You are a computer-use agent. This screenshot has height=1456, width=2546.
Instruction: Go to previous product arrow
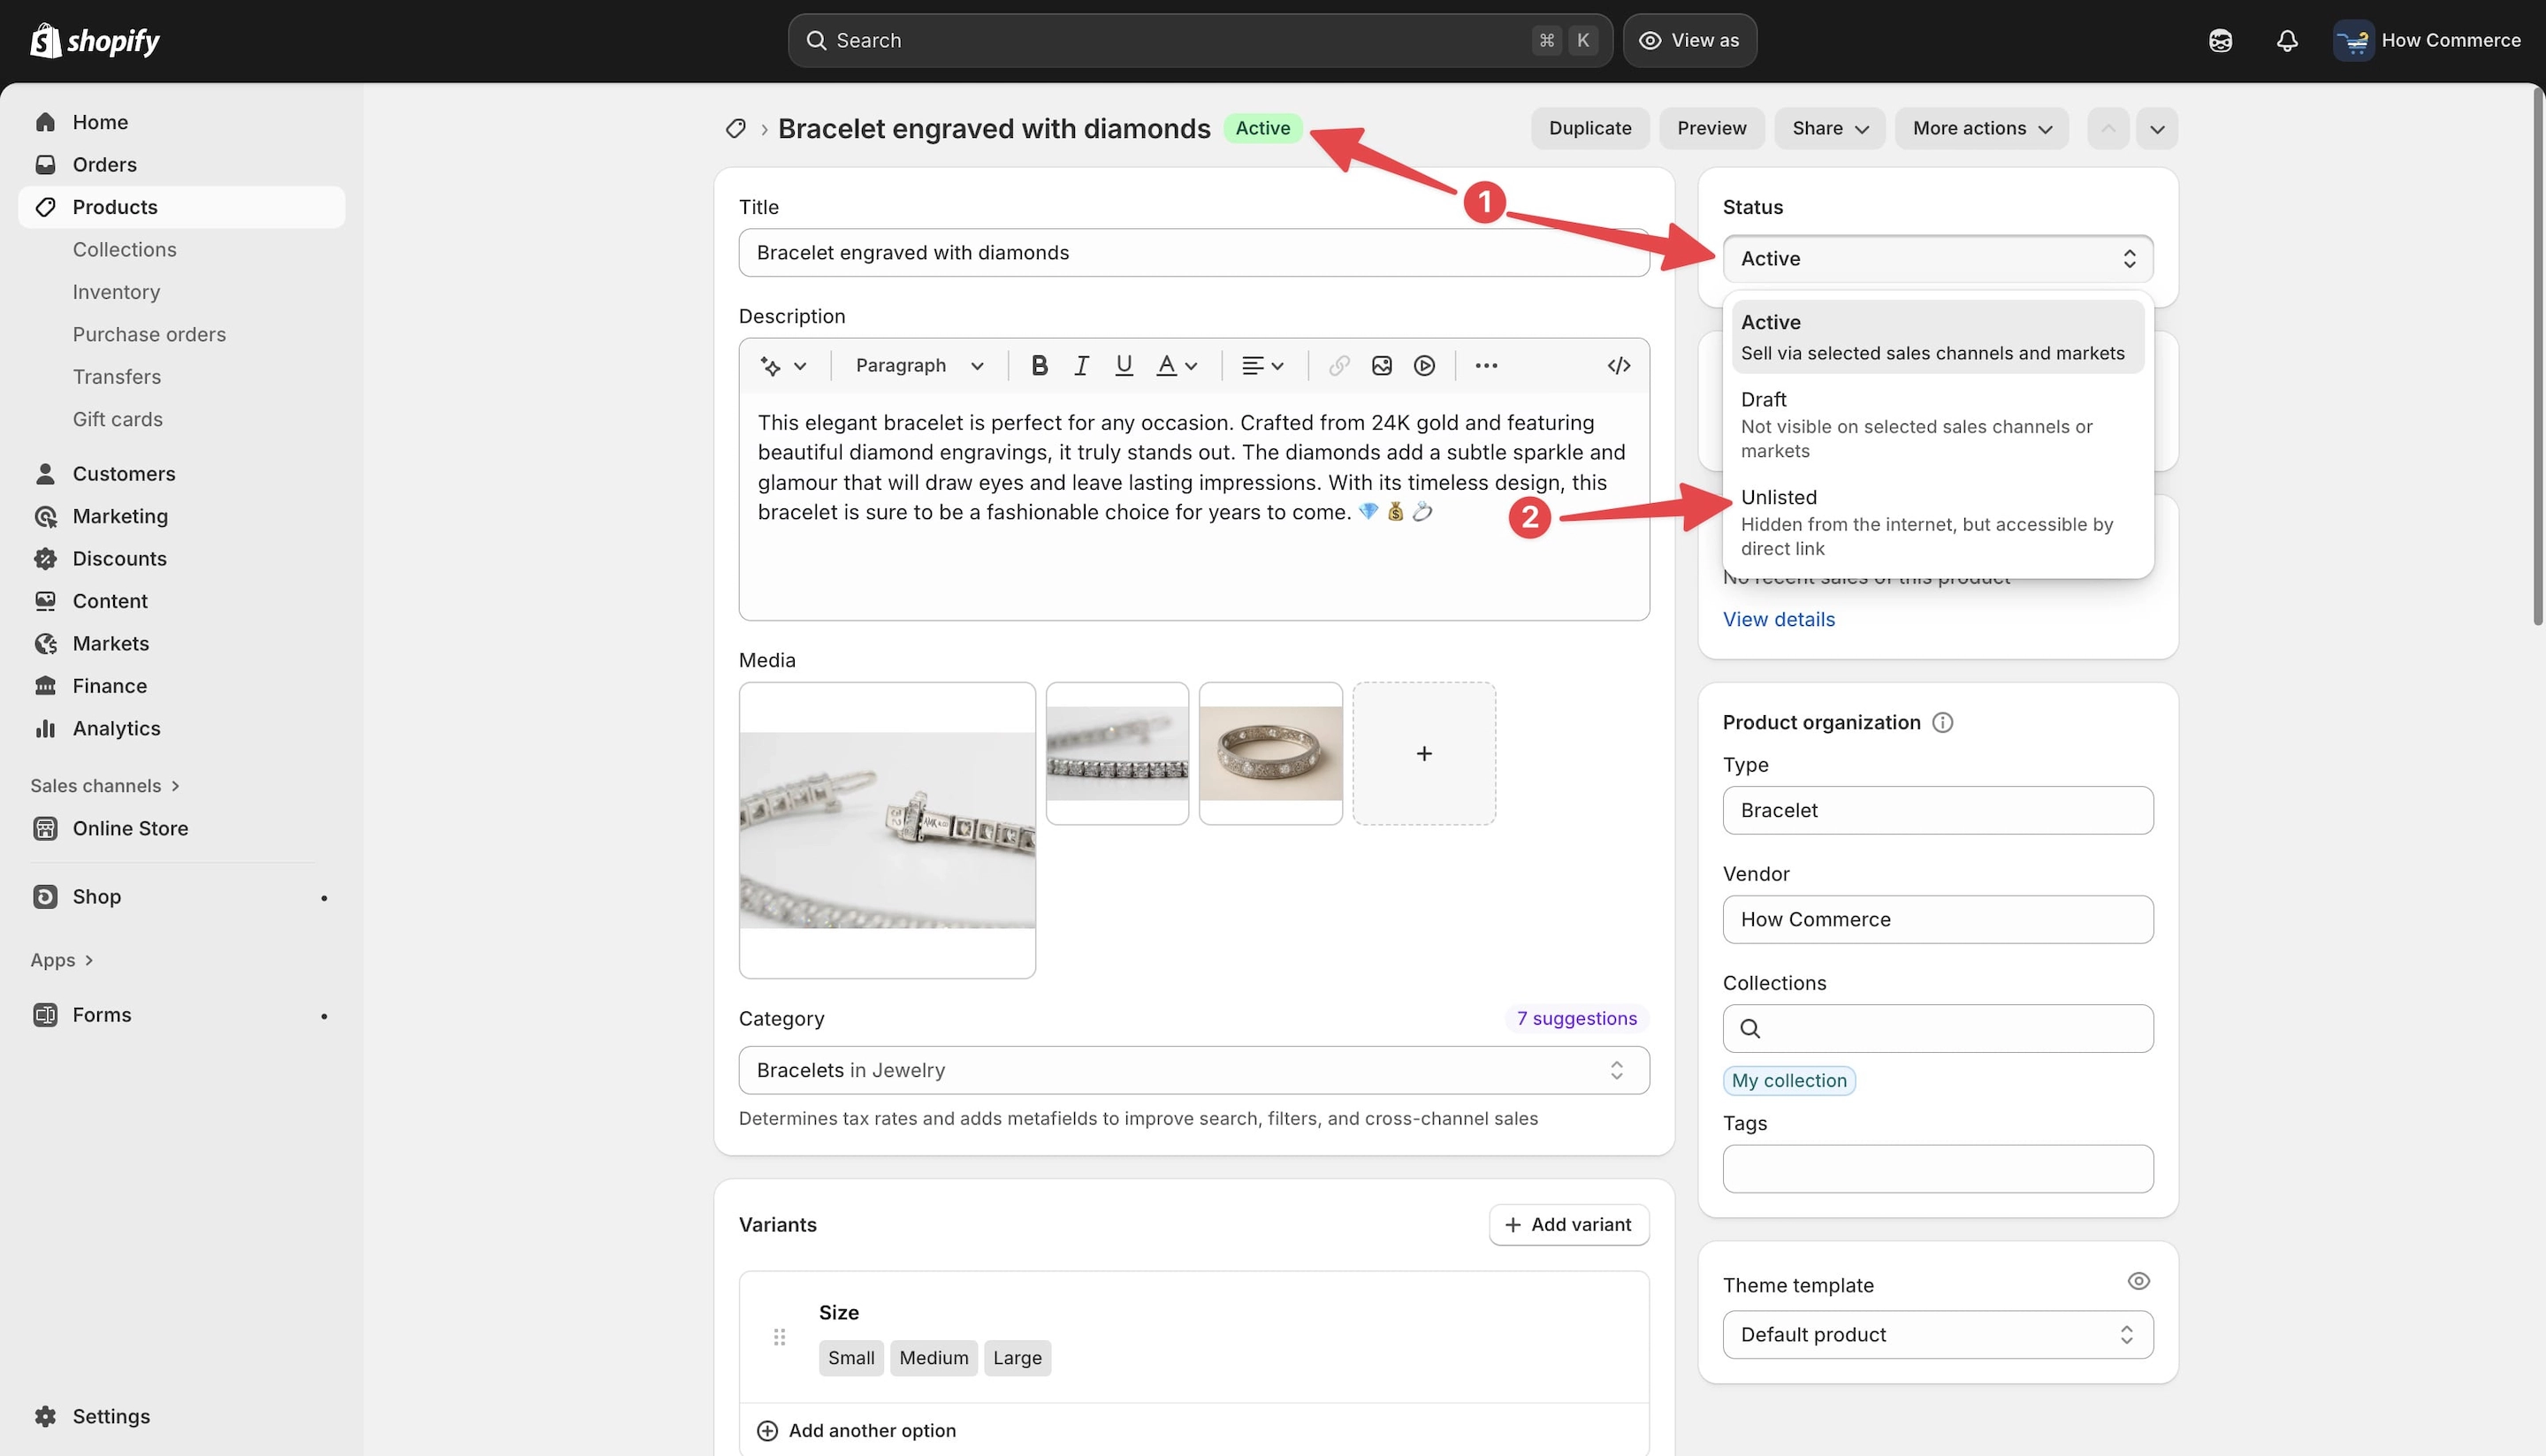[2107, 128]
